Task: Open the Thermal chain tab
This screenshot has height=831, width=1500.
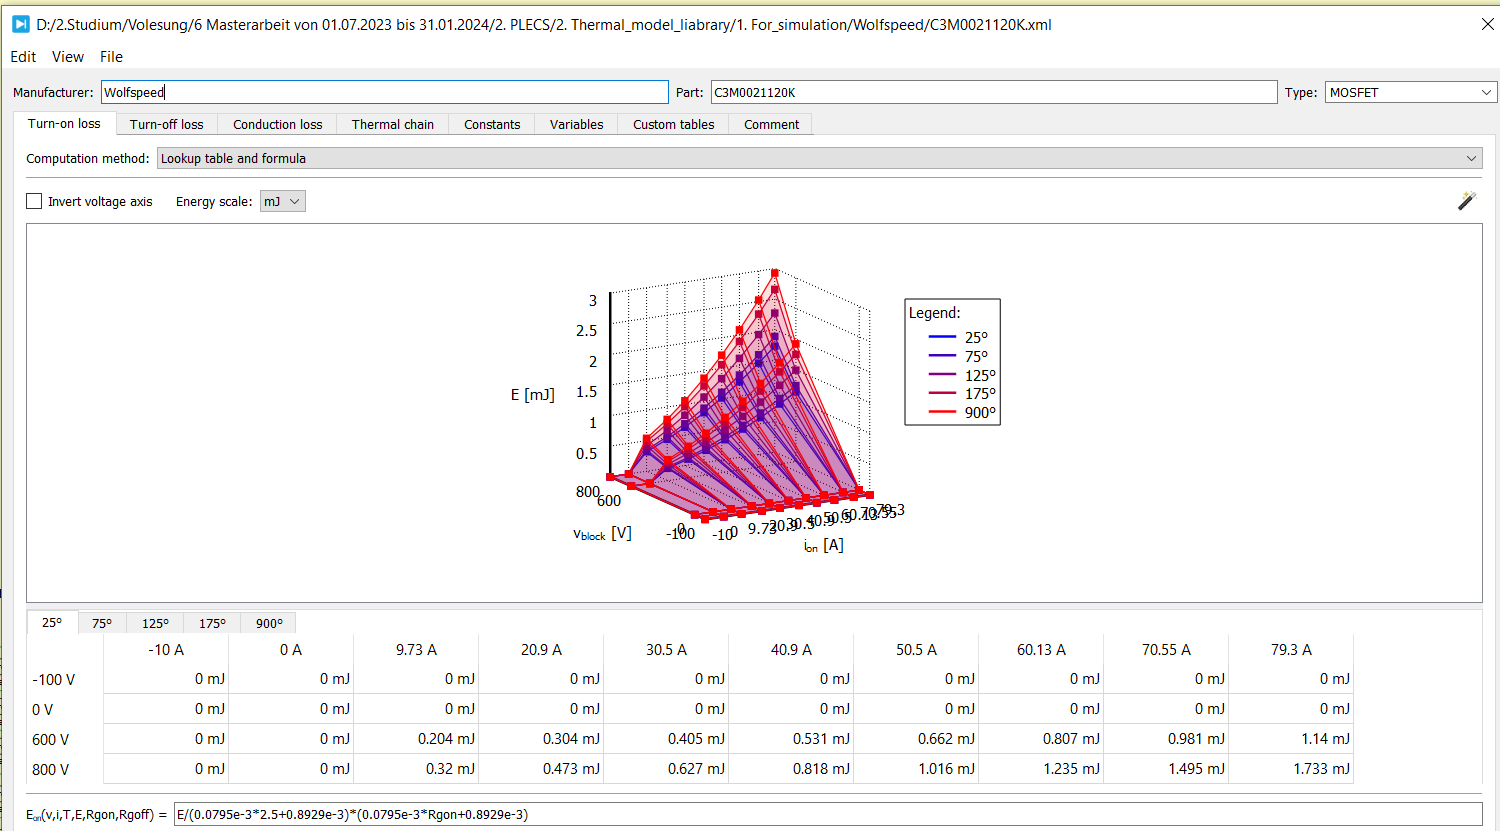Action: pos(393,125)
